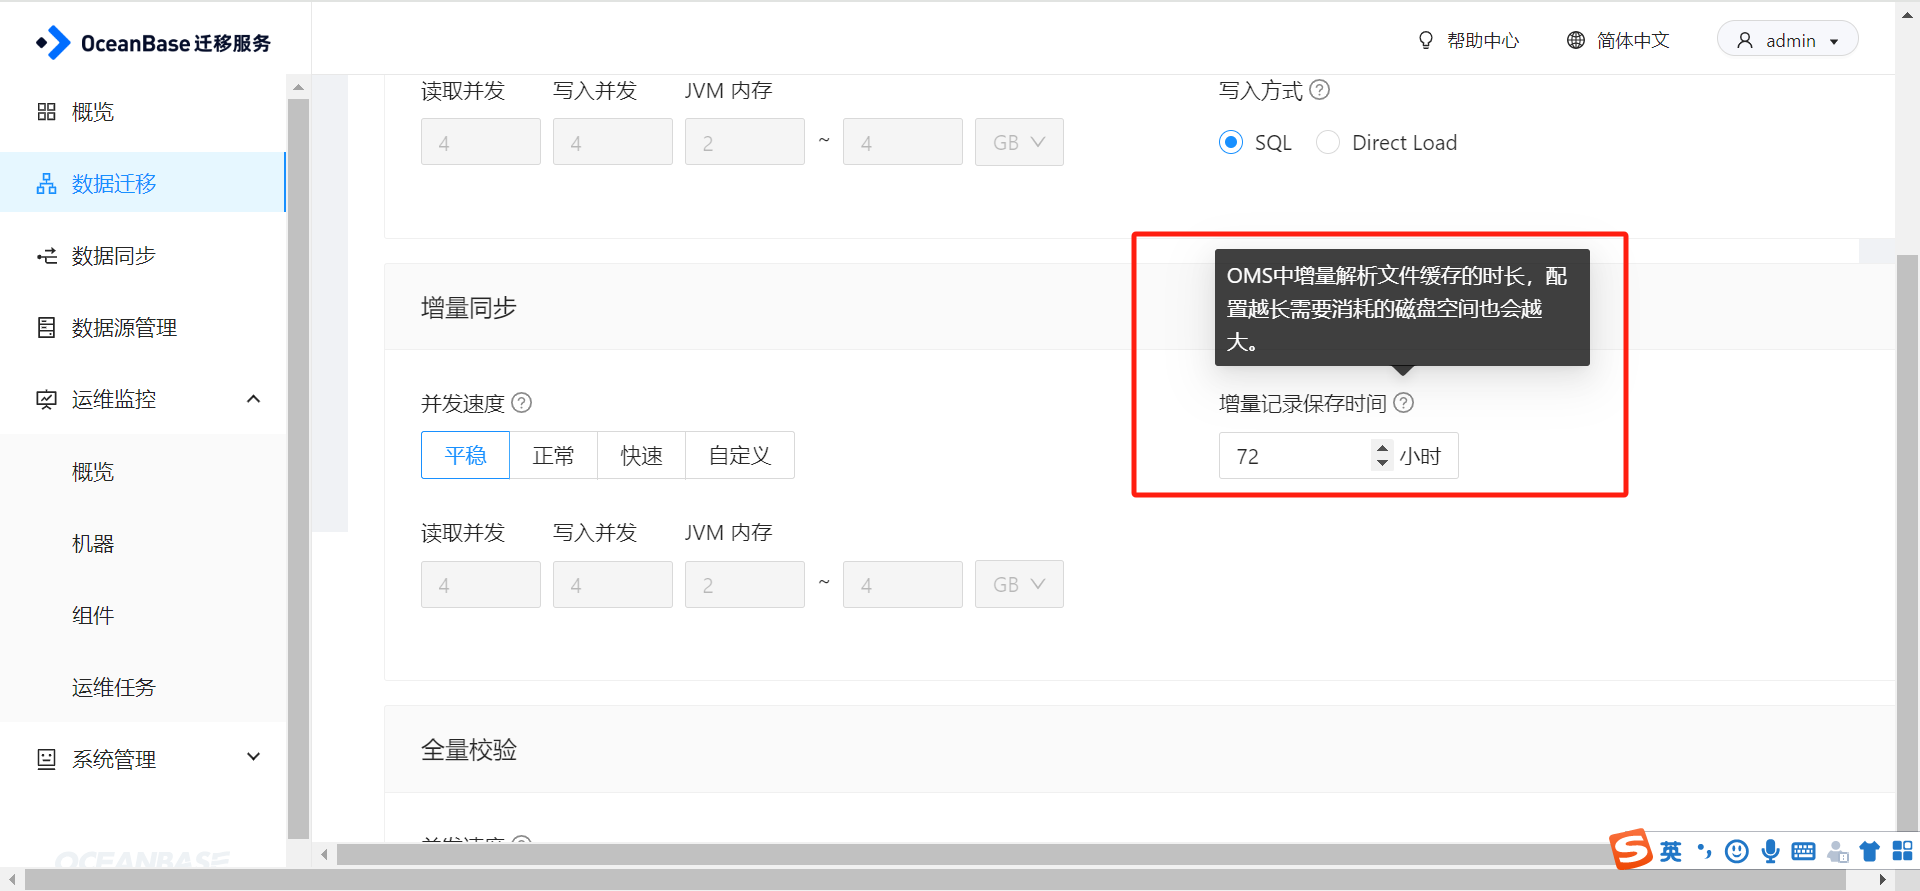Toggle the 英 English input mode

pos(1671,851)
